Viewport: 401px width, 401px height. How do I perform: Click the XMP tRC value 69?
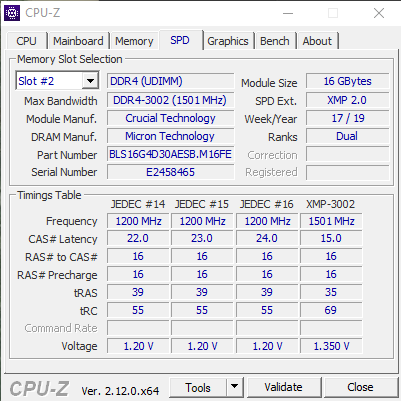pyautogui.click(x=331, y=310)
